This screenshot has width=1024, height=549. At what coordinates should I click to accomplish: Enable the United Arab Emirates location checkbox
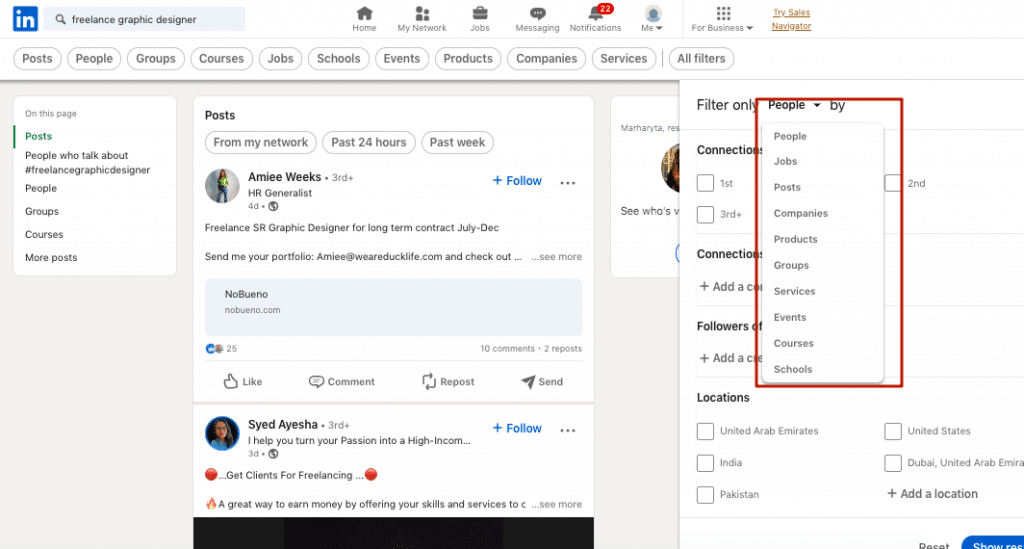click(705, 431)
